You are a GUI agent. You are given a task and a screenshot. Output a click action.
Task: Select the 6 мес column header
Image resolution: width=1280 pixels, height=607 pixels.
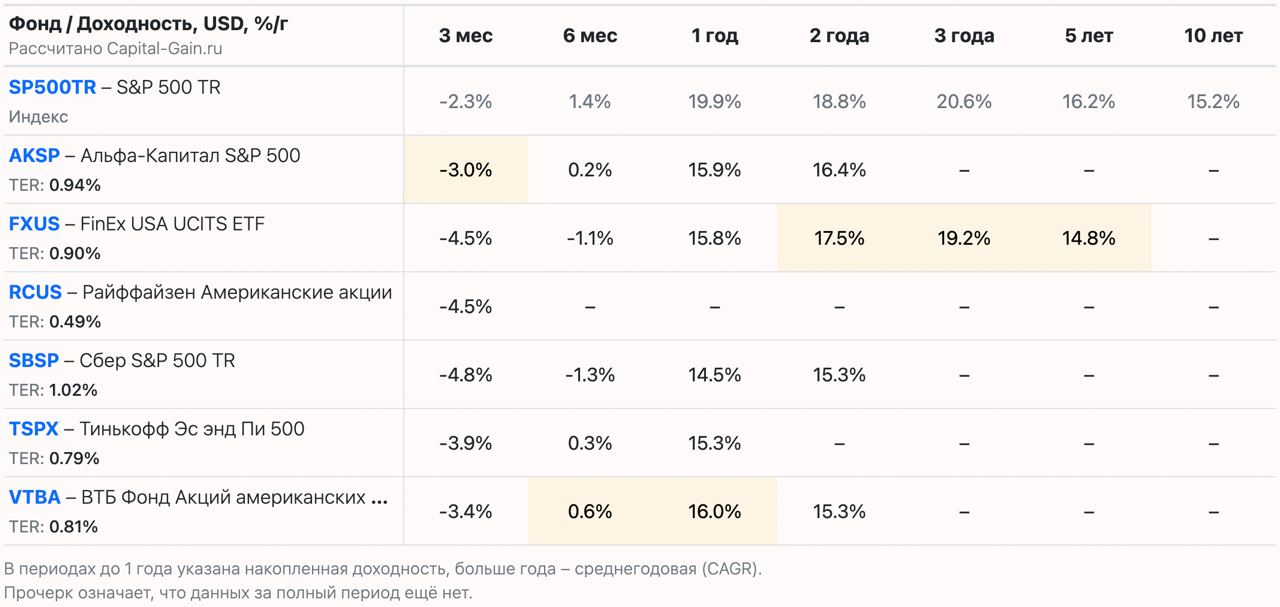click(x=590, y=36)
